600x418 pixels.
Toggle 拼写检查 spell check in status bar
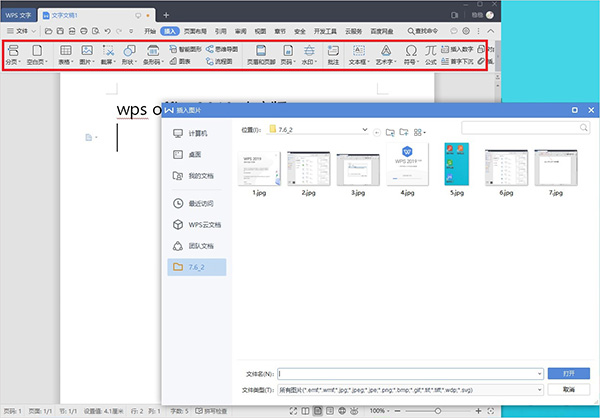[211, 411]
